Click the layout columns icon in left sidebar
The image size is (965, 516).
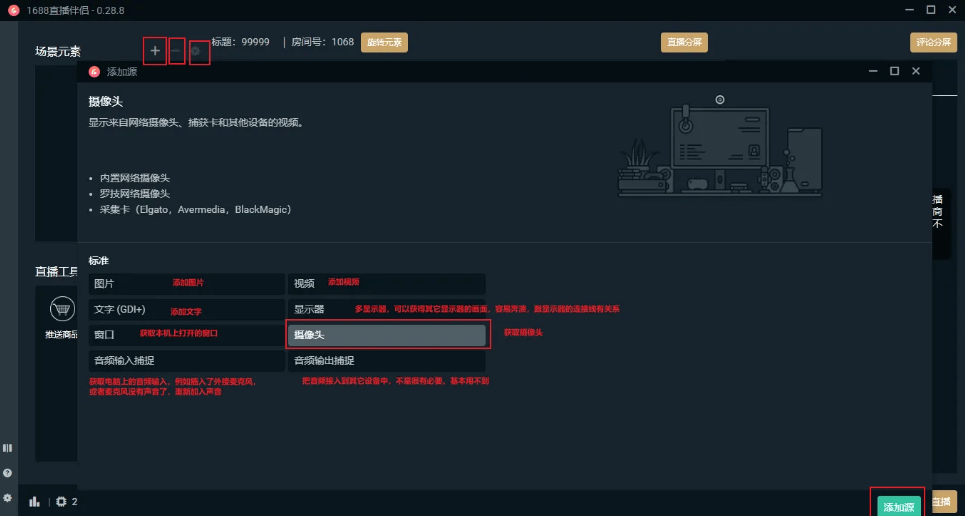pos(8,448)
